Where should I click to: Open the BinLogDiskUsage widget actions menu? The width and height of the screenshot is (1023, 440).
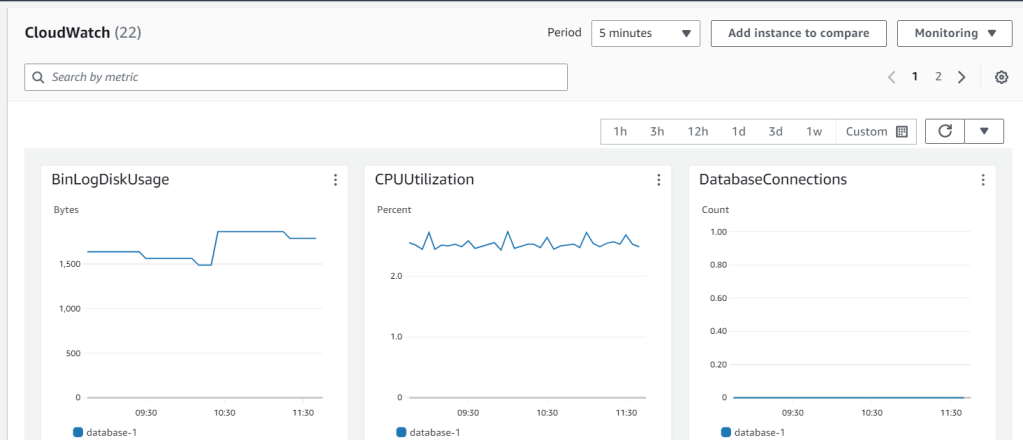click(x=335, y=180)
